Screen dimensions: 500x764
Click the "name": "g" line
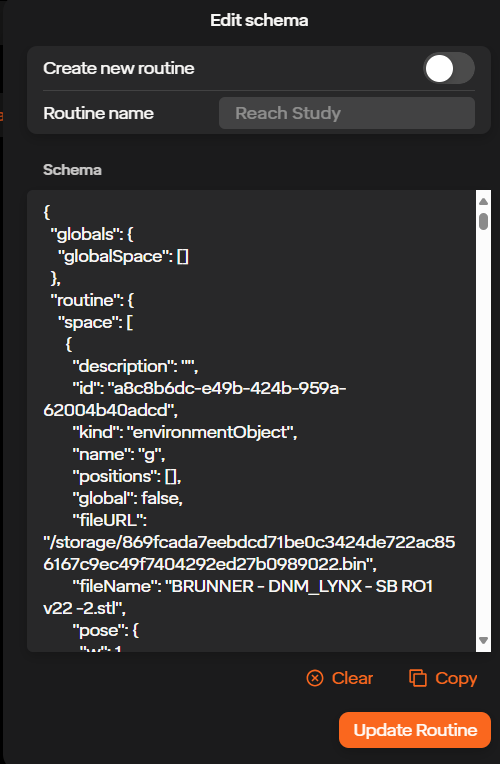tap(119, 454)
